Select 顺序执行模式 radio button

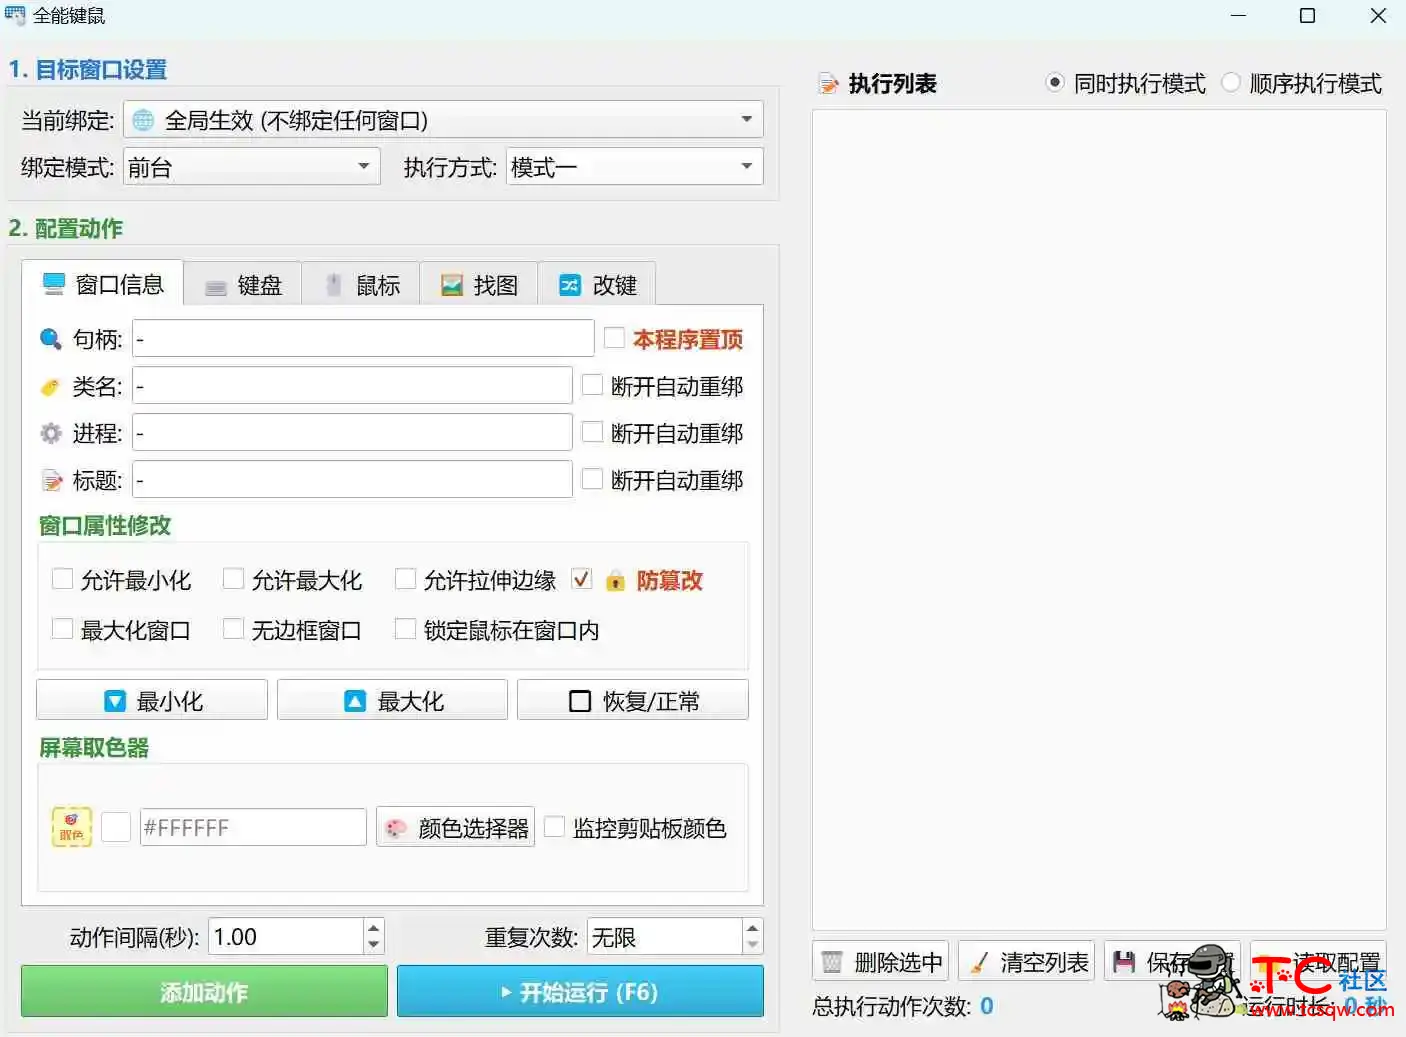1231,83
